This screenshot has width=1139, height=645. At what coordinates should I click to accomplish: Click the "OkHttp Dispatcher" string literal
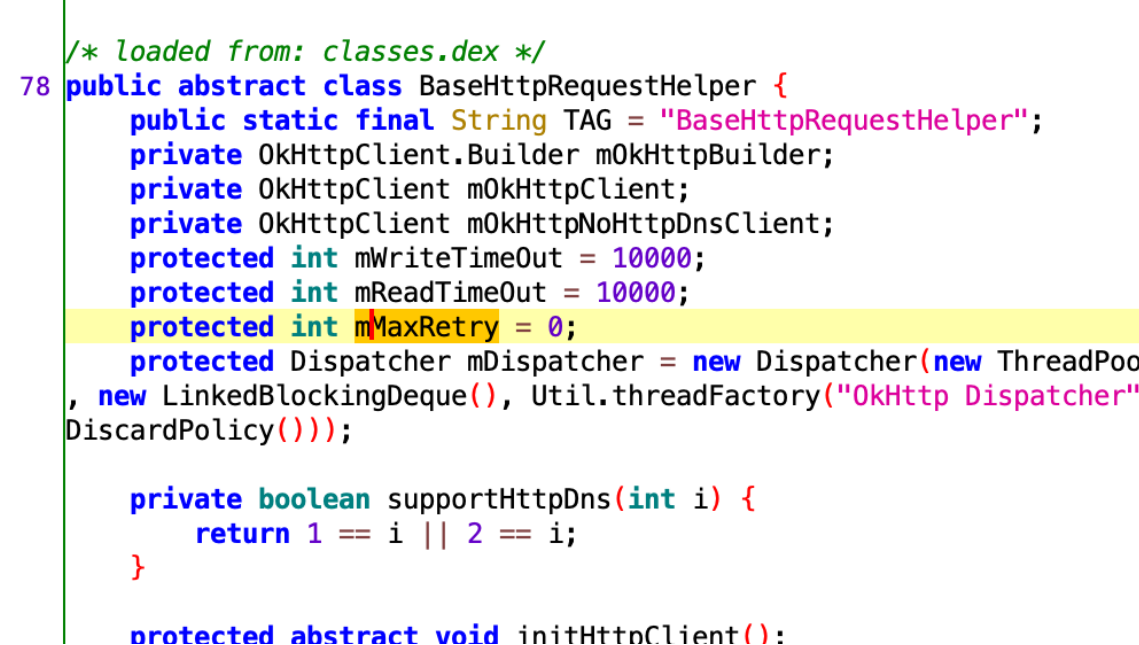(987, 397)
